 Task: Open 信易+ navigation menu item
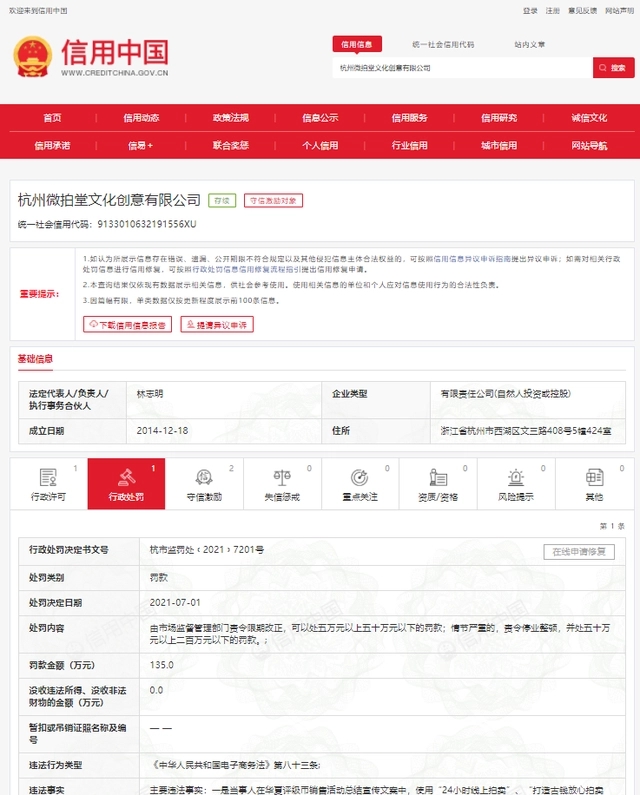click(140, 146)
